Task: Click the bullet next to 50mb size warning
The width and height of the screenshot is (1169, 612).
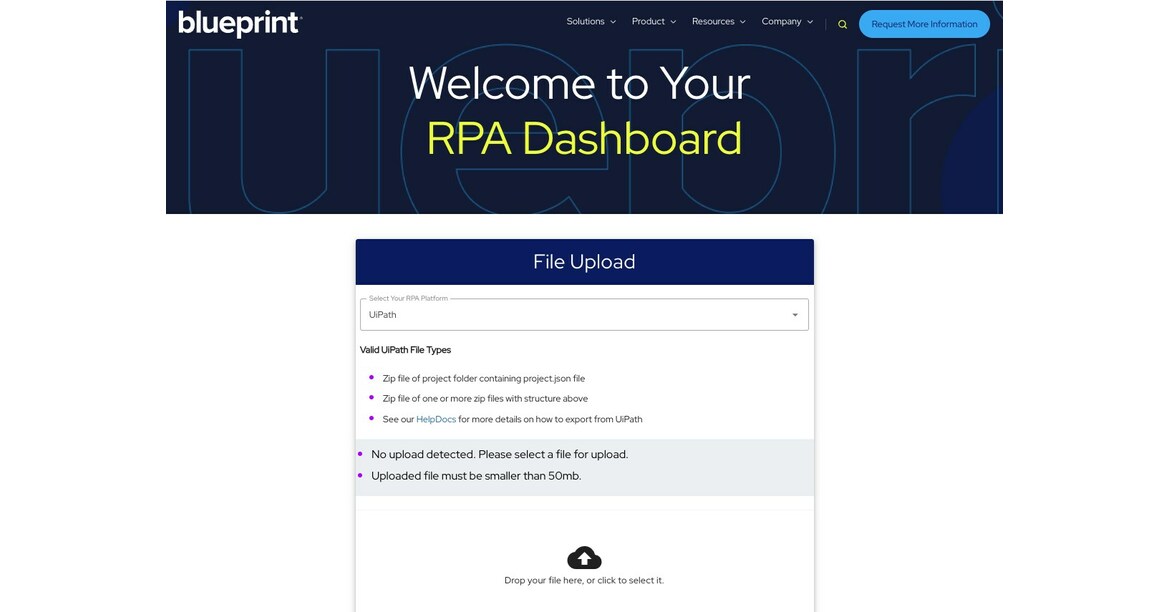Action: pyautogui.click(x=360, y=476)
